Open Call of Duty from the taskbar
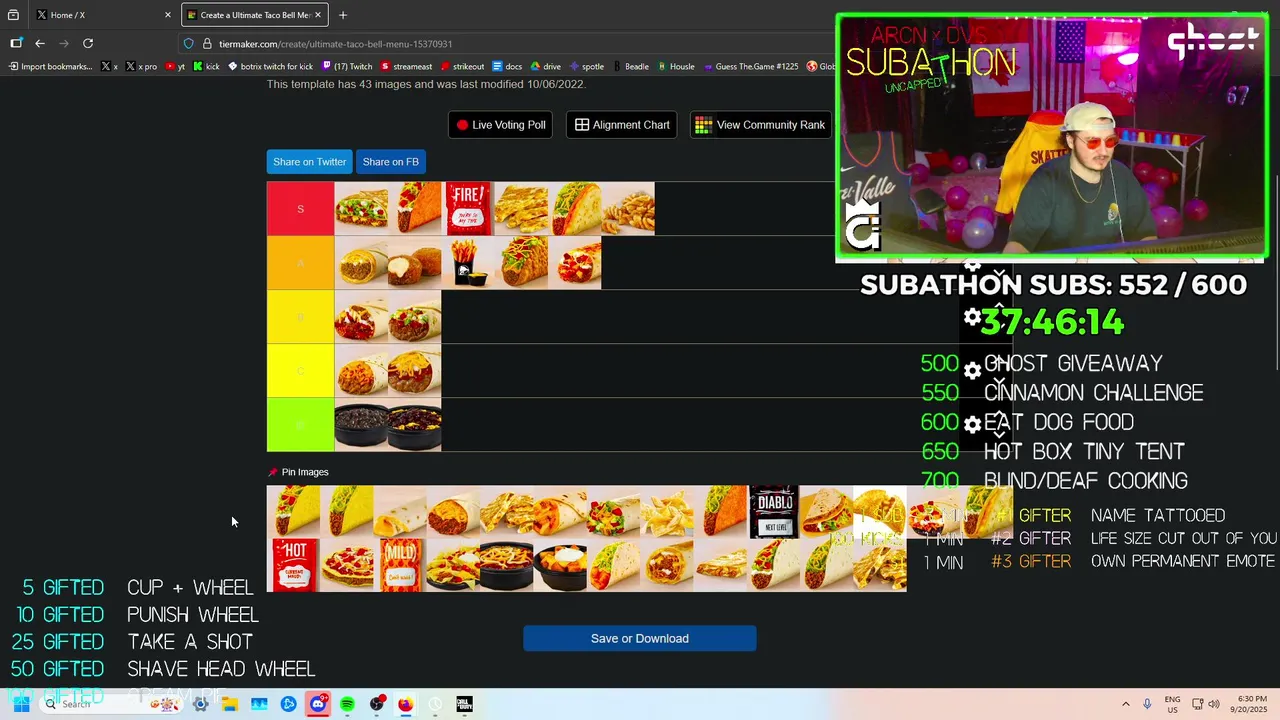The image size is (1280, 720). point(464,704)
